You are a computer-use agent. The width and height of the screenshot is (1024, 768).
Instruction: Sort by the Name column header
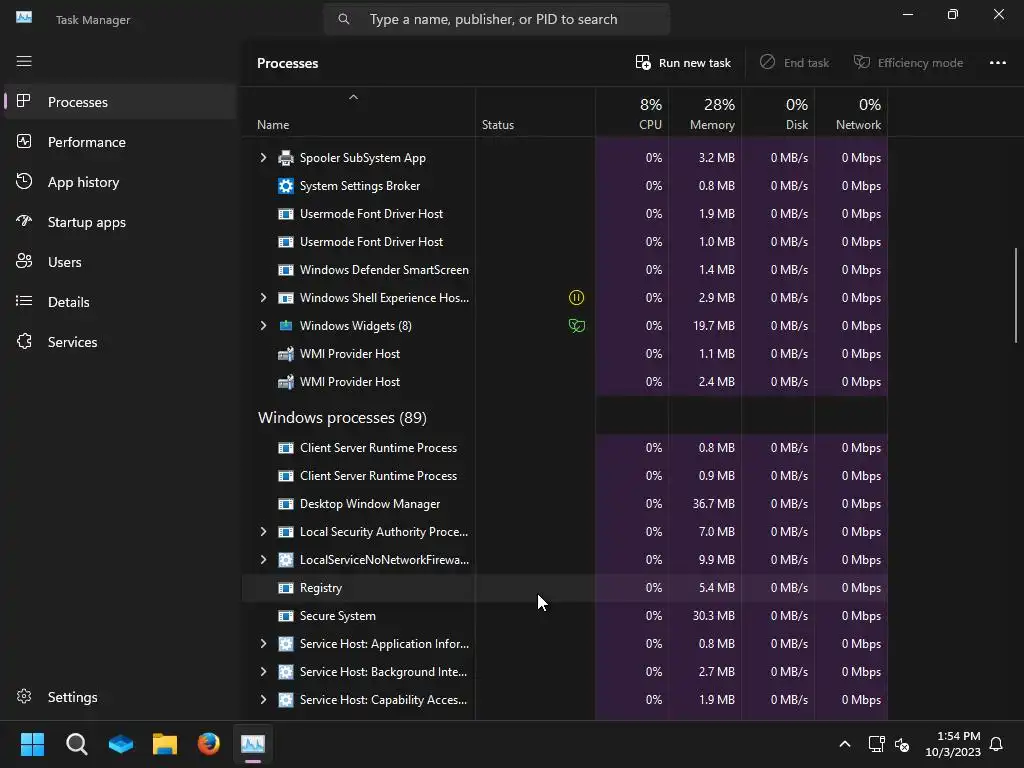359,113
